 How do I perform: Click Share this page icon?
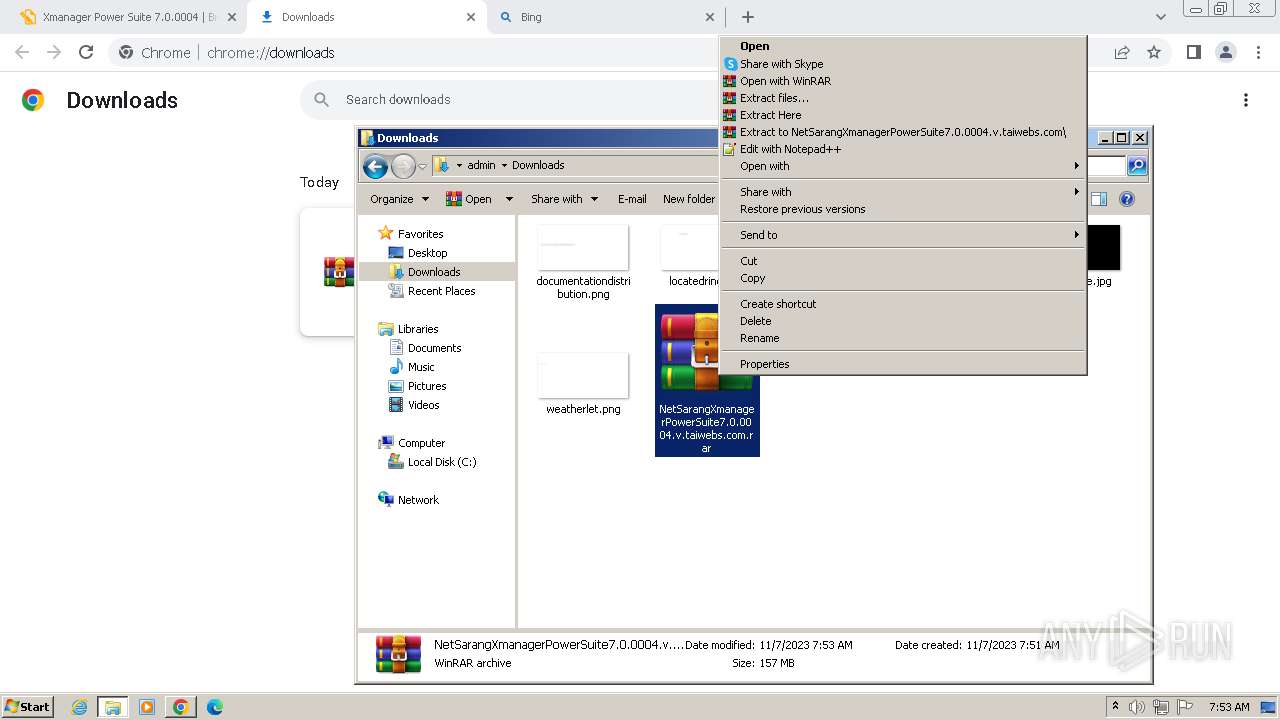pos(1122,52)
